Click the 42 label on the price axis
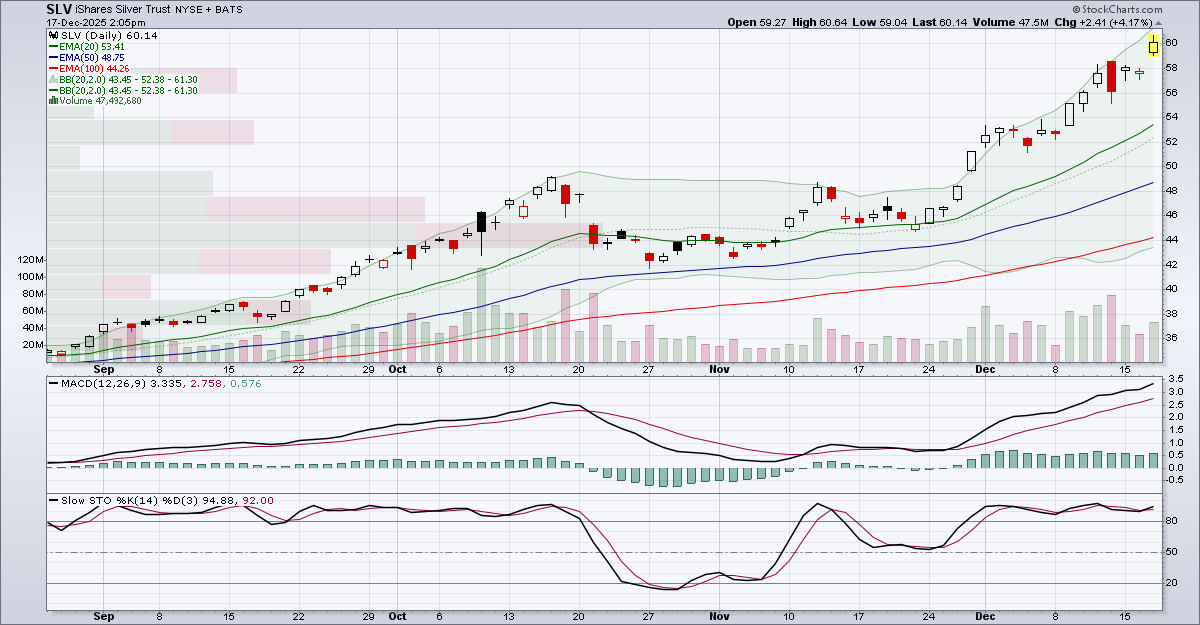1200x625 pixels. 1170,264
